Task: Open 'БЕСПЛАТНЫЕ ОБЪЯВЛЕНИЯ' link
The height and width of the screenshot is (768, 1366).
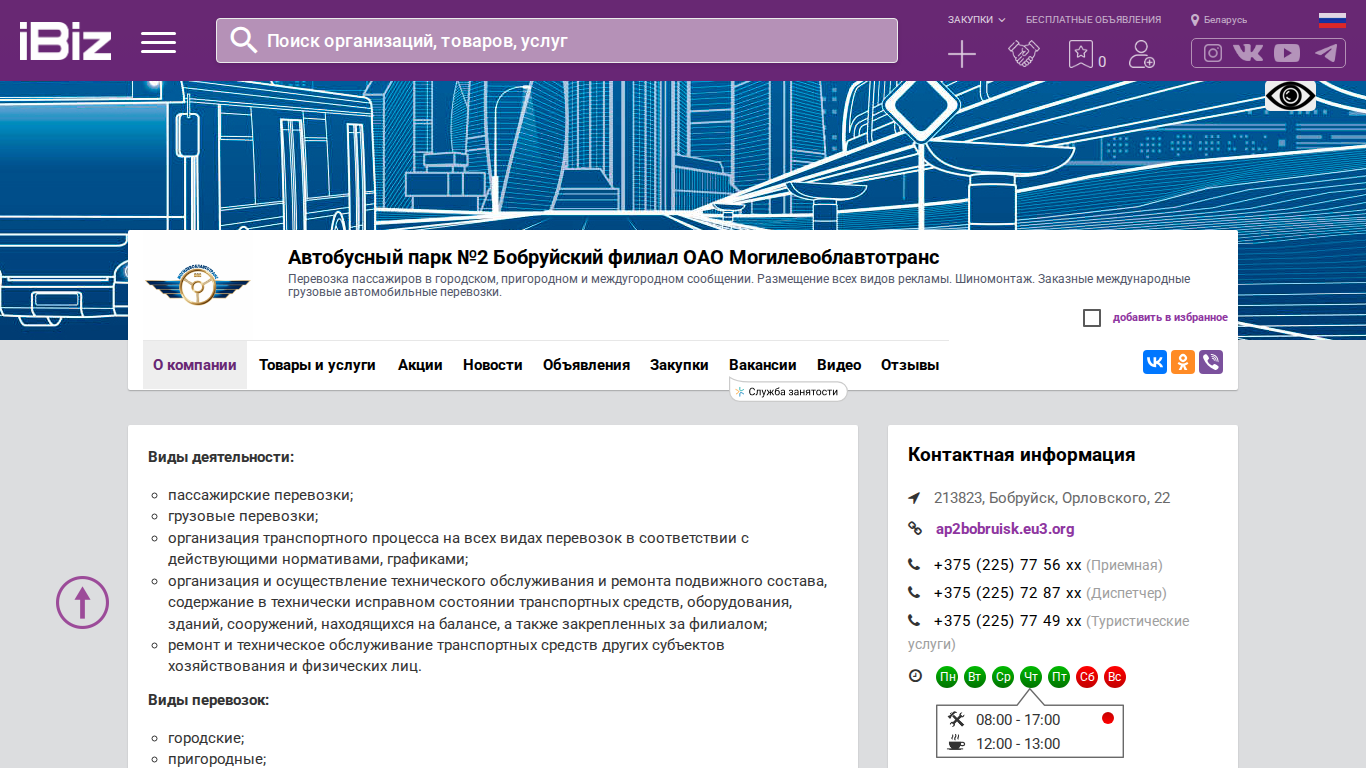Action: click(x=1093, y=20)
